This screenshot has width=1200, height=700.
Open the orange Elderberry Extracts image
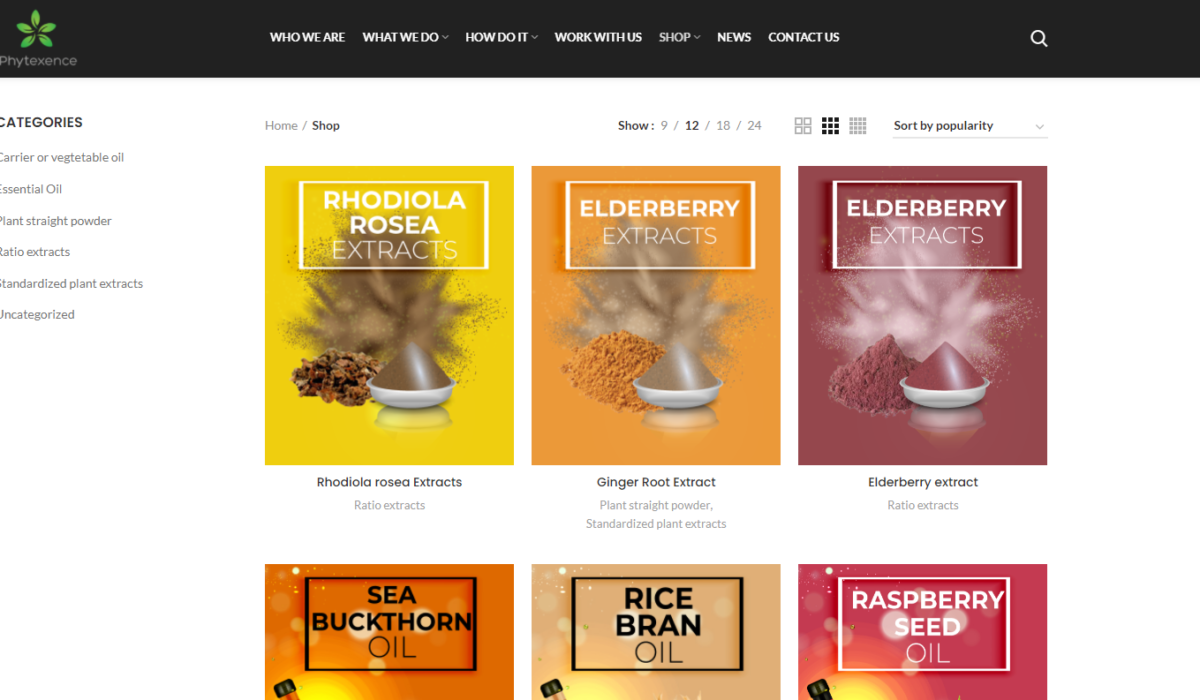coord(656,315)
